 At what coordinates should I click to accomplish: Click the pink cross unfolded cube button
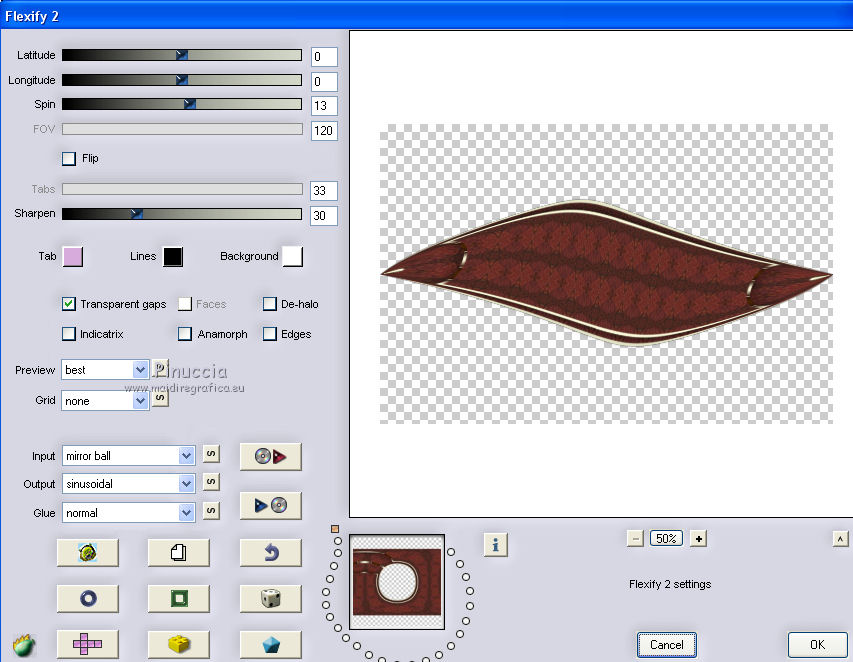coord(88,645)
